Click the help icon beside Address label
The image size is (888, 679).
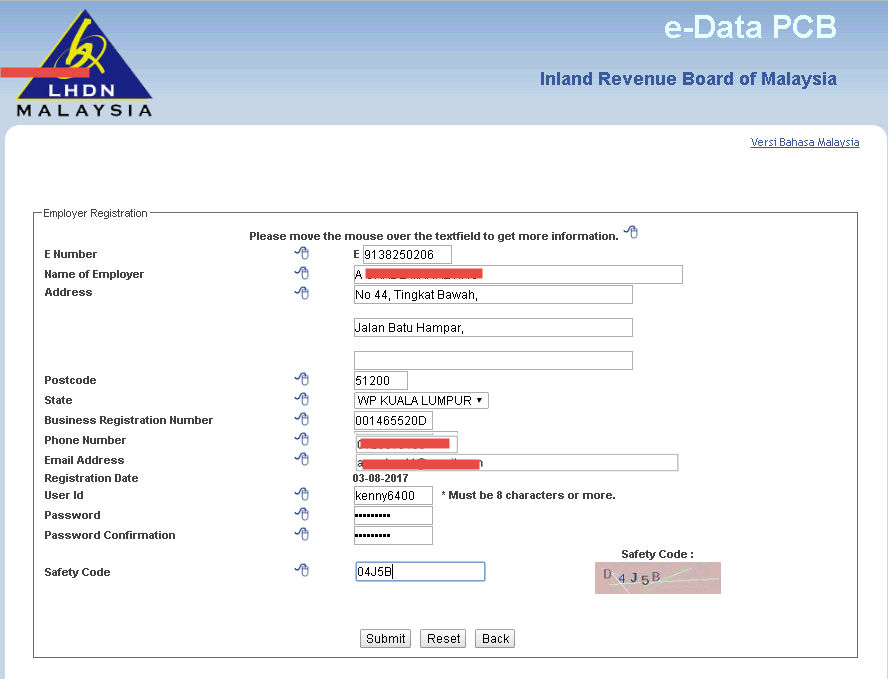(302, 293)
